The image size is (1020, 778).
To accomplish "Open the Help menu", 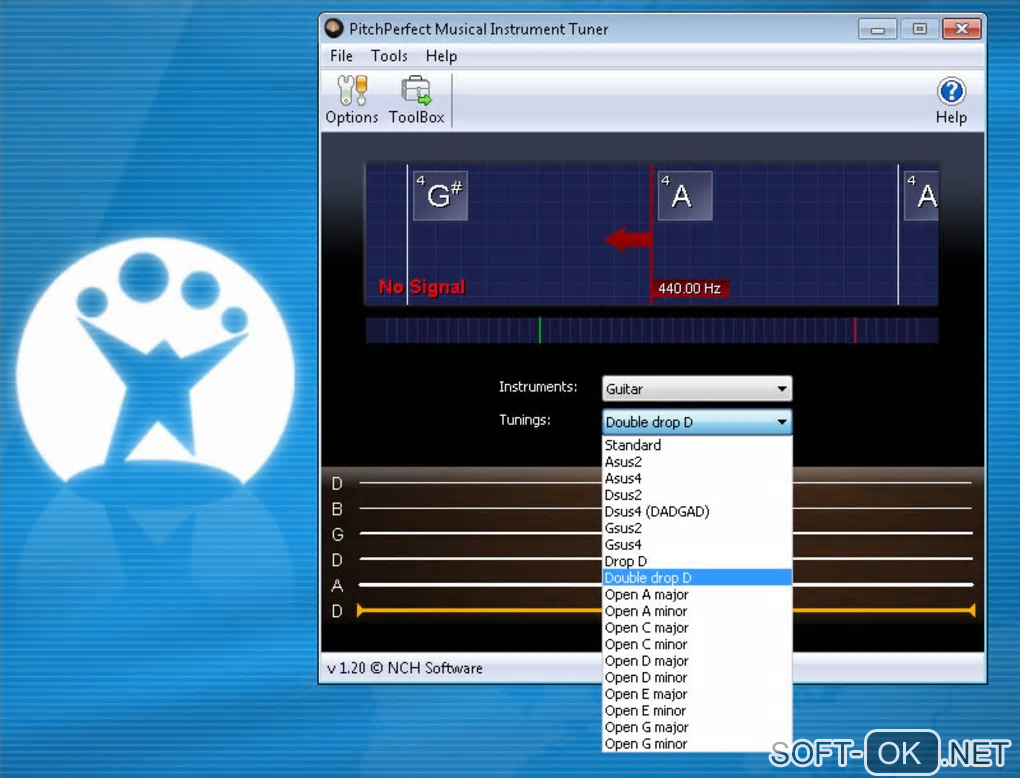I will coord(441,56).
